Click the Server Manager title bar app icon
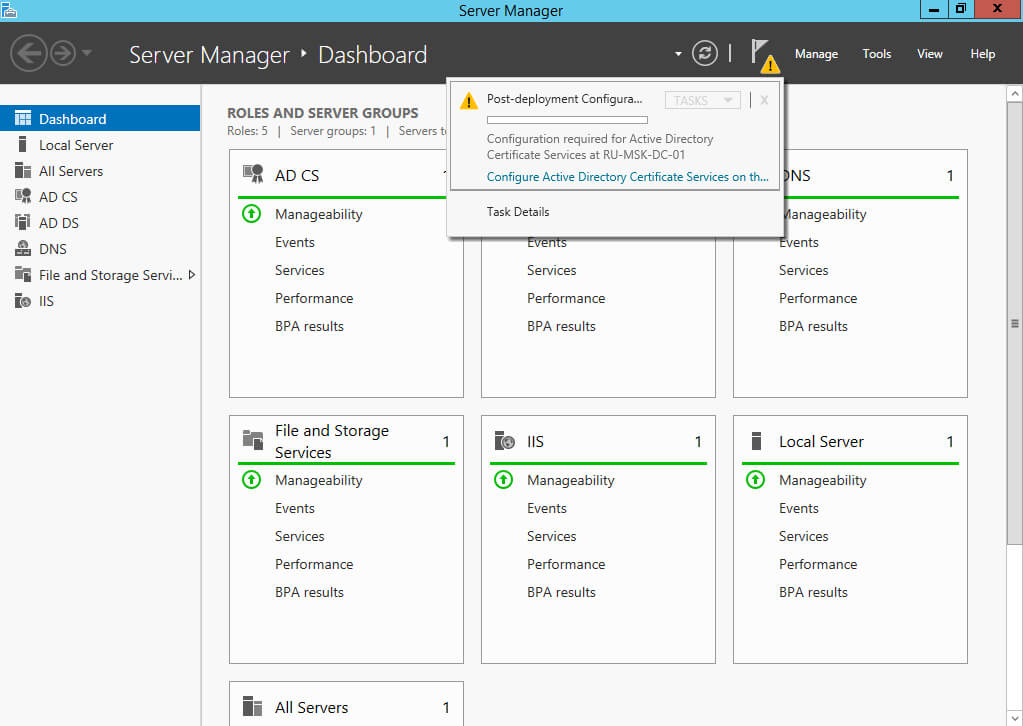Image resolution: width=1023 pixels, height=726 pixels. [x=9, y=10]
